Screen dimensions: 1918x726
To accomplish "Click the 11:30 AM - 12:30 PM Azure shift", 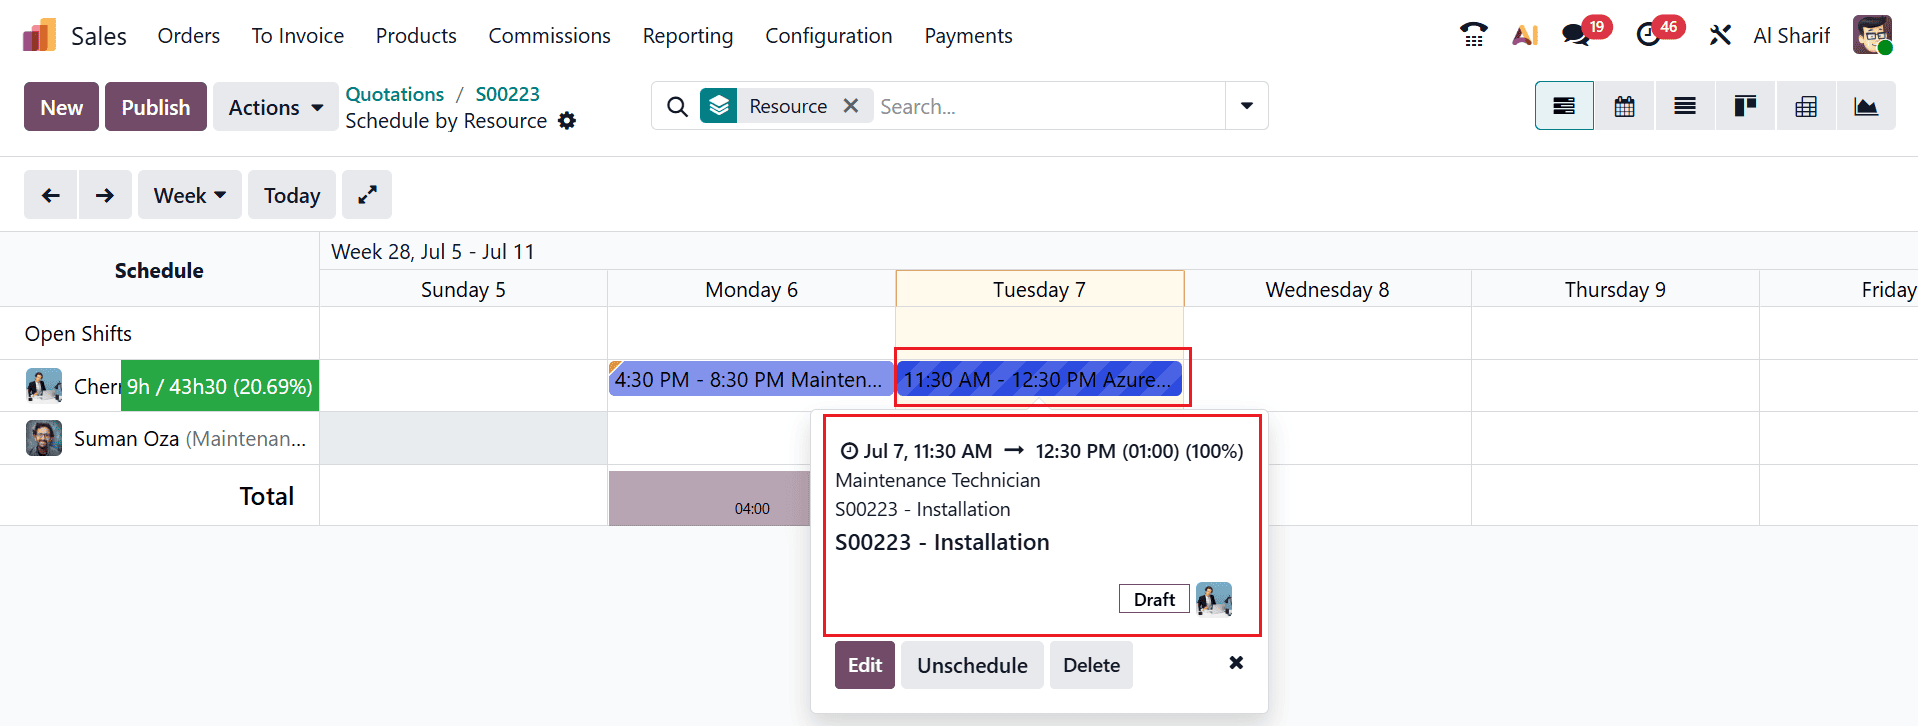I will [x=1039, y=380].
